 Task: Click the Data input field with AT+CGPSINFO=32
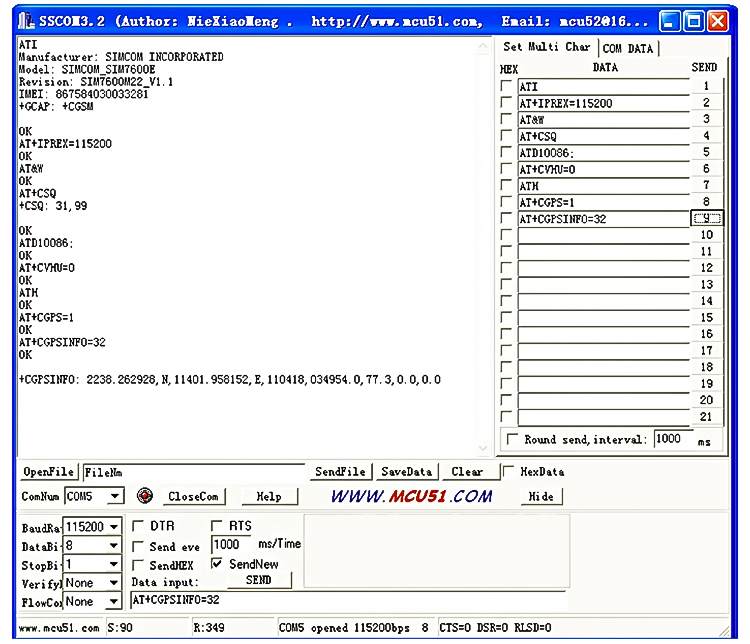click(348, 600)
